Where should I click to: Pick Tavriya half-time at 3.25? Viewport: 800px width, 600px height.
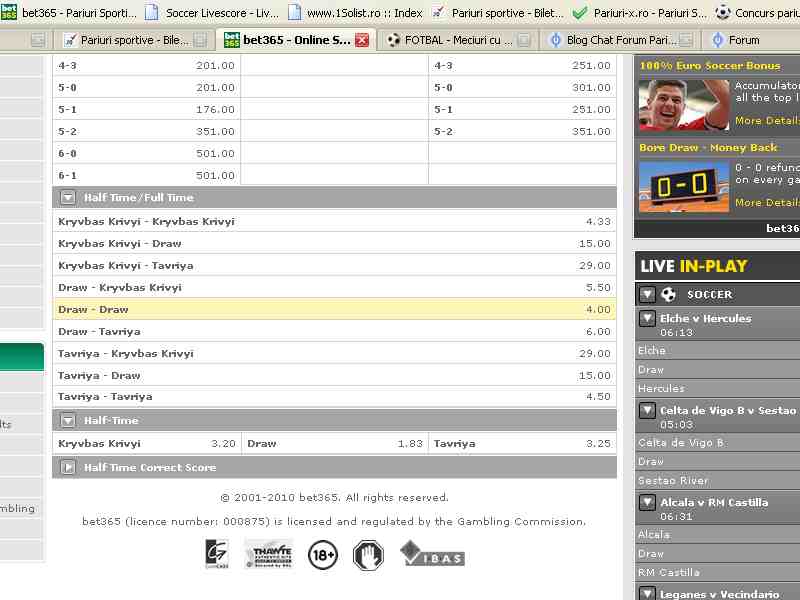[522, 443]
